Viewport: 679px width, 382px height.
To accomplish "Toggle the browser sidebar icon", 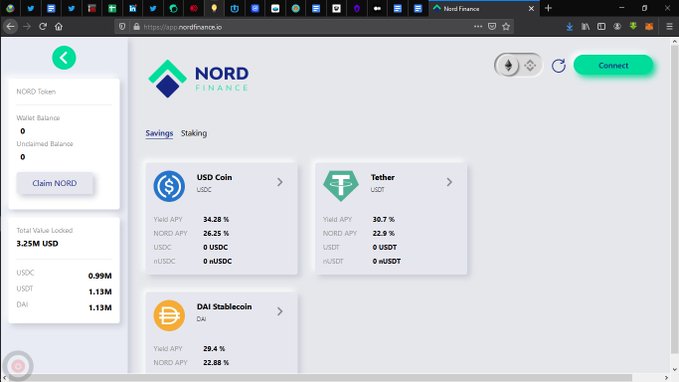I will [x=601, y=26].
